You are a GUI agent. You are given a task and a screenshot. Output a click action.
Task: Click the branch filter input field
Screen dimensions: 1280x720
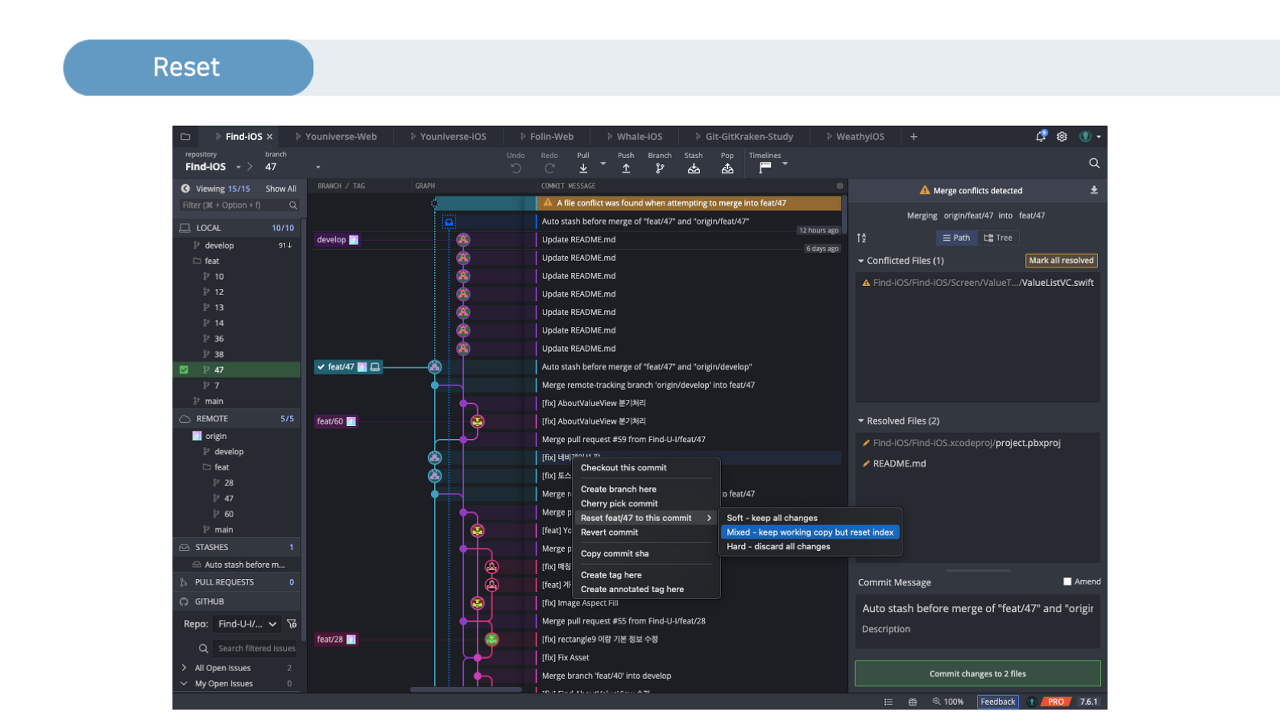pyautogui.click(x=239, y=205)
